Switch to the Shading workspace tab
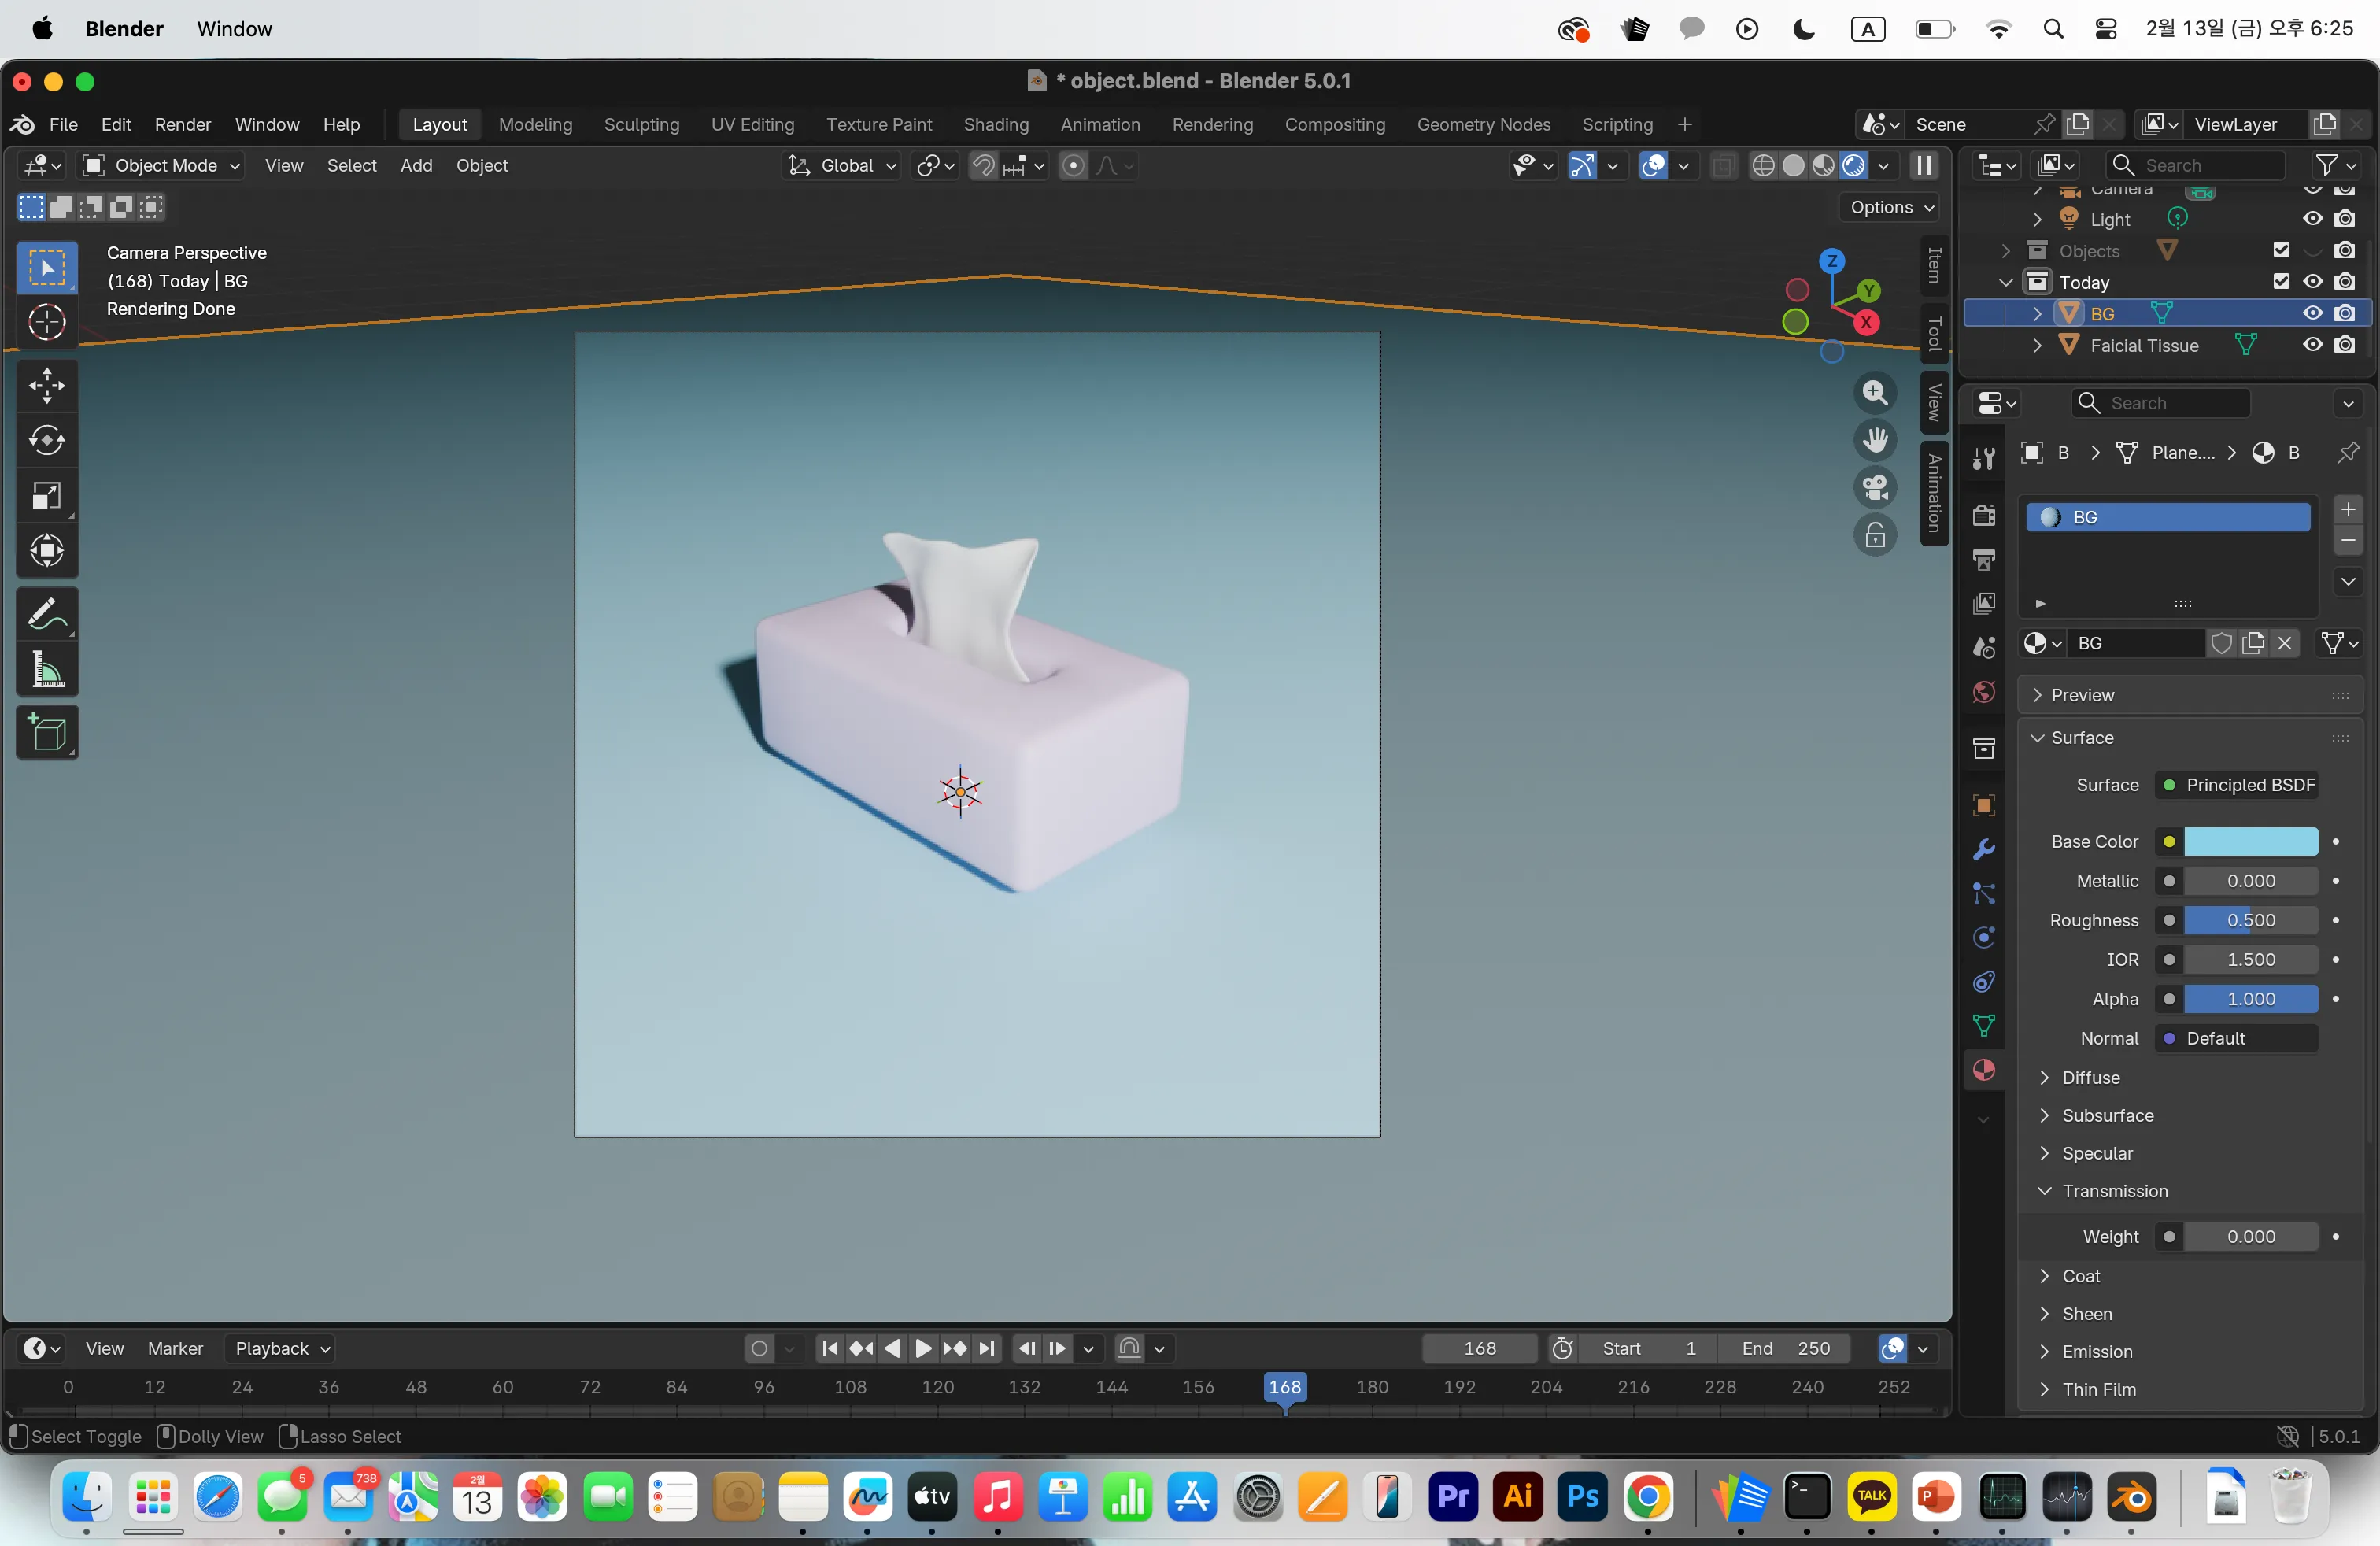 (995, 125)
